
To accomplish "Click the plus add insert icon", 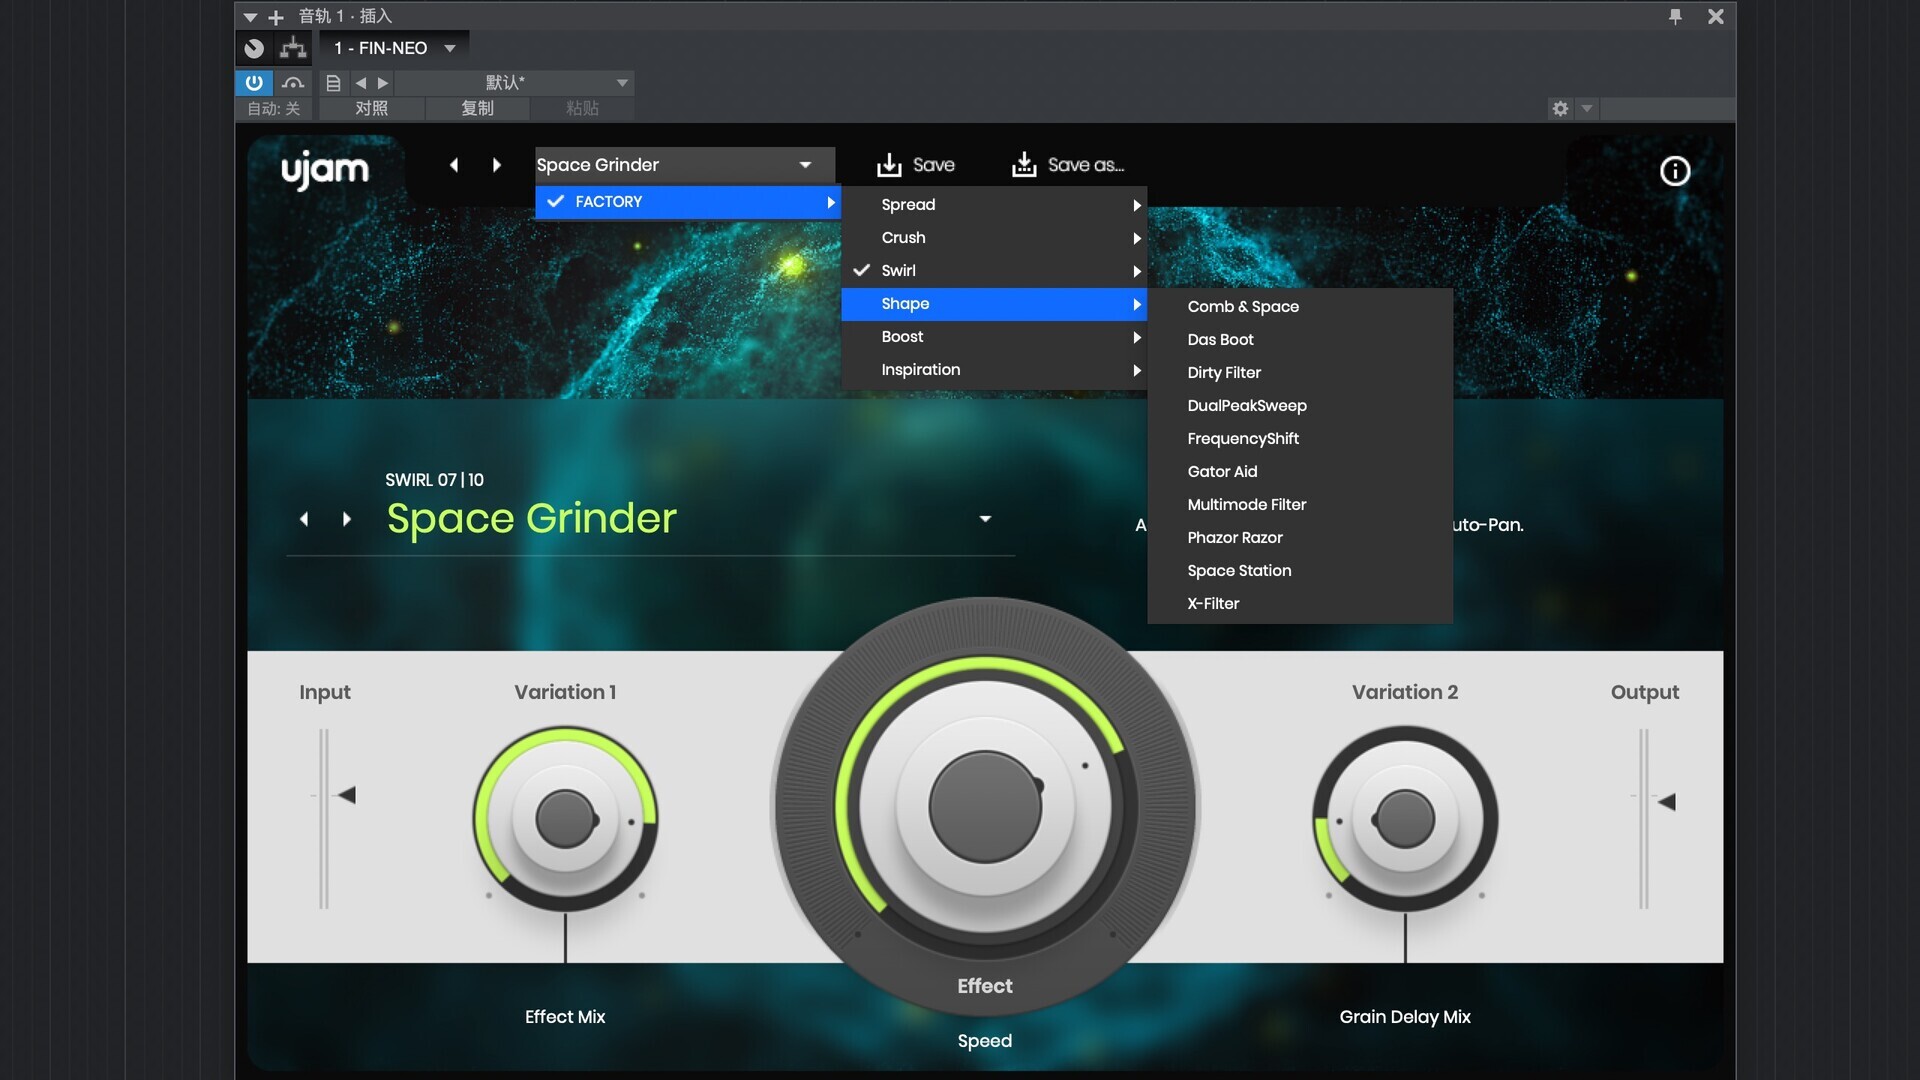I will pos(276,17).
